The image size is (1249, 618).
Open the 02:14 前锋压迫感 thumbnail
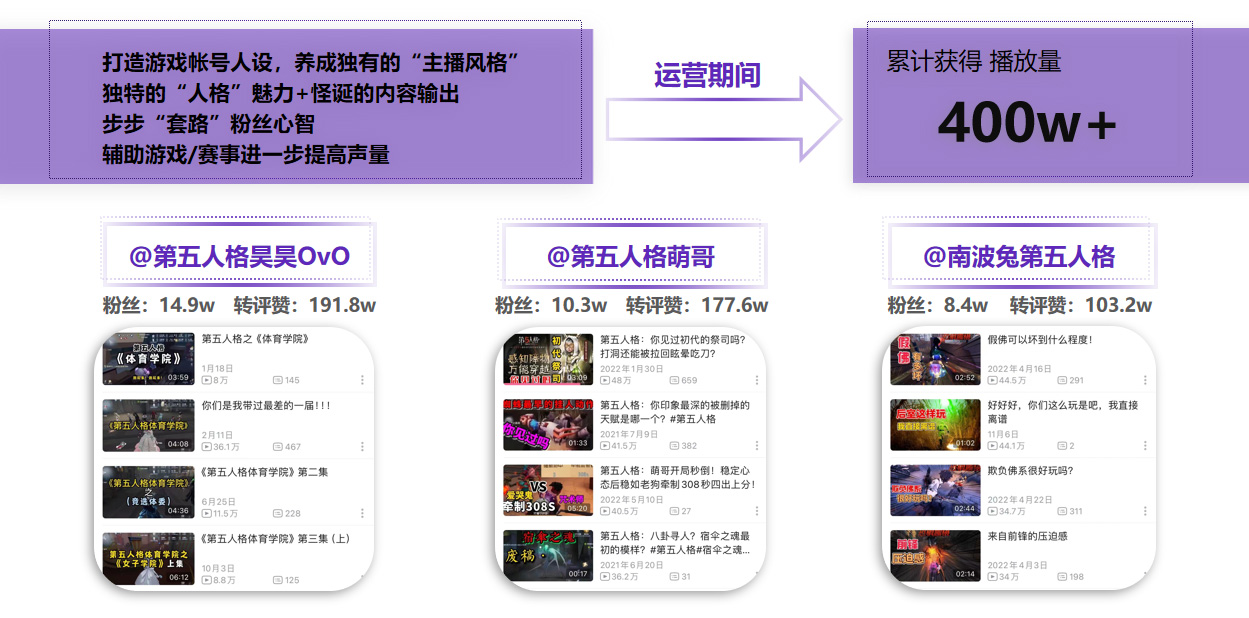coord(935,556)
